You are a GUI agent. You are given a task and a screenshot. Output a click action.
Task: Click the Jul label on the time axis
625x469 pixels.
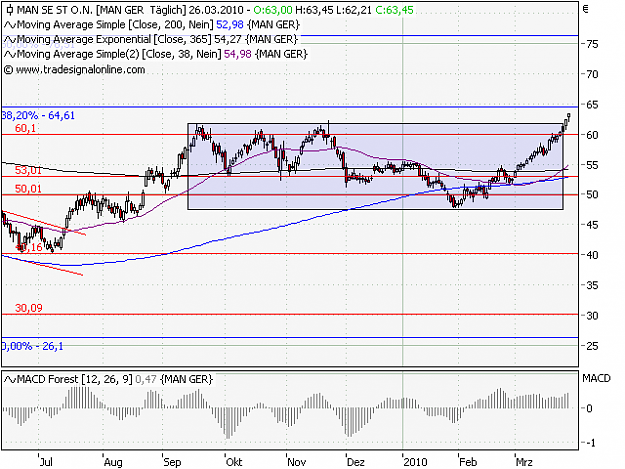coord(46,462)
